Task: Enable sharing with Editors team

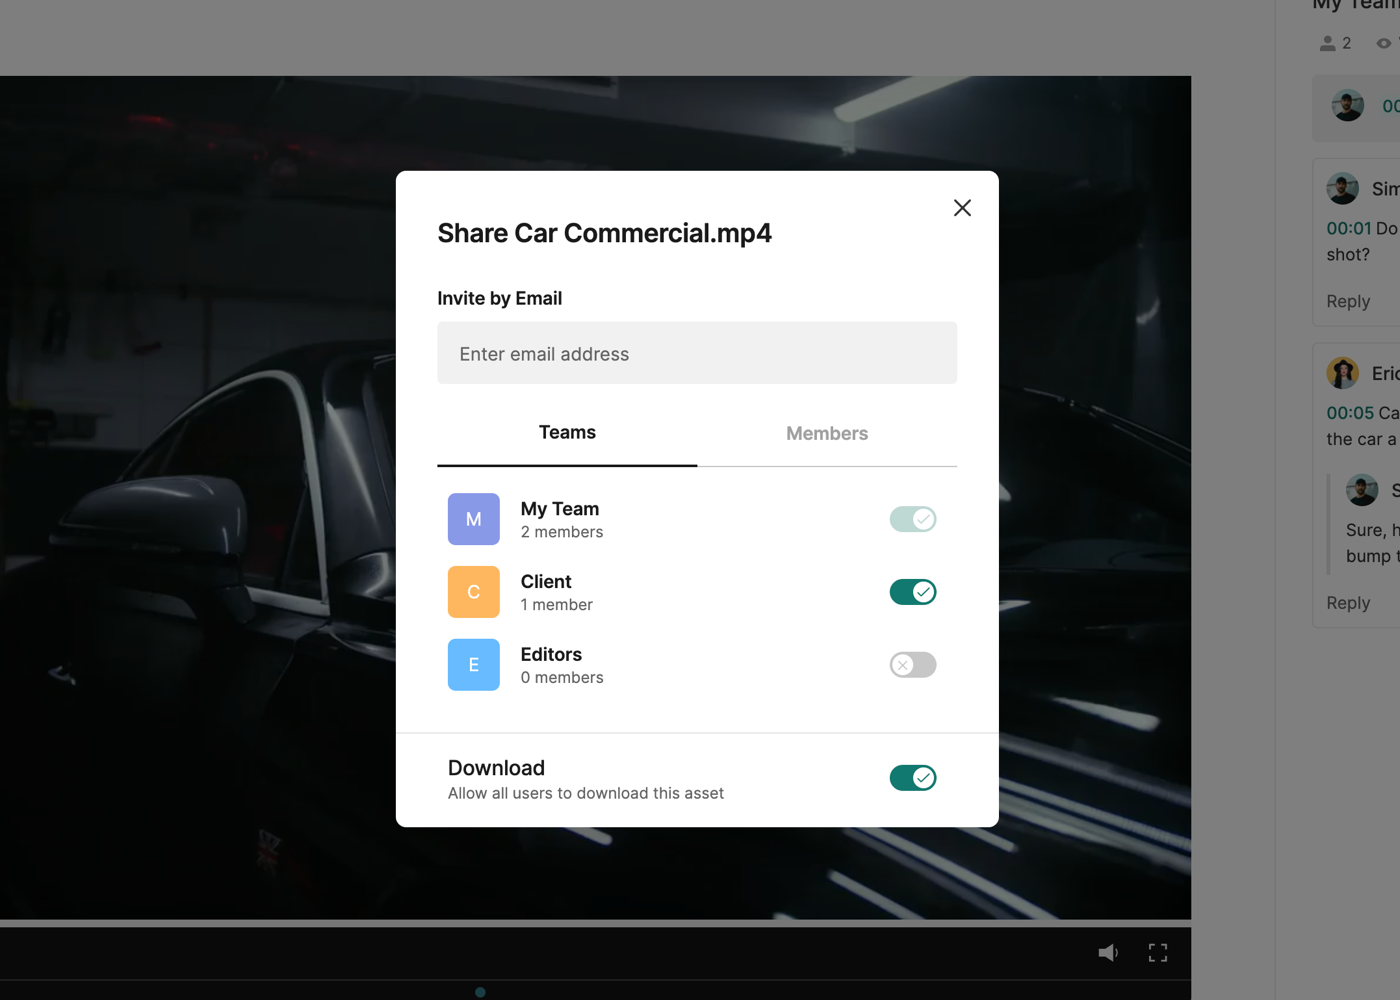Action: coord(912,665)
